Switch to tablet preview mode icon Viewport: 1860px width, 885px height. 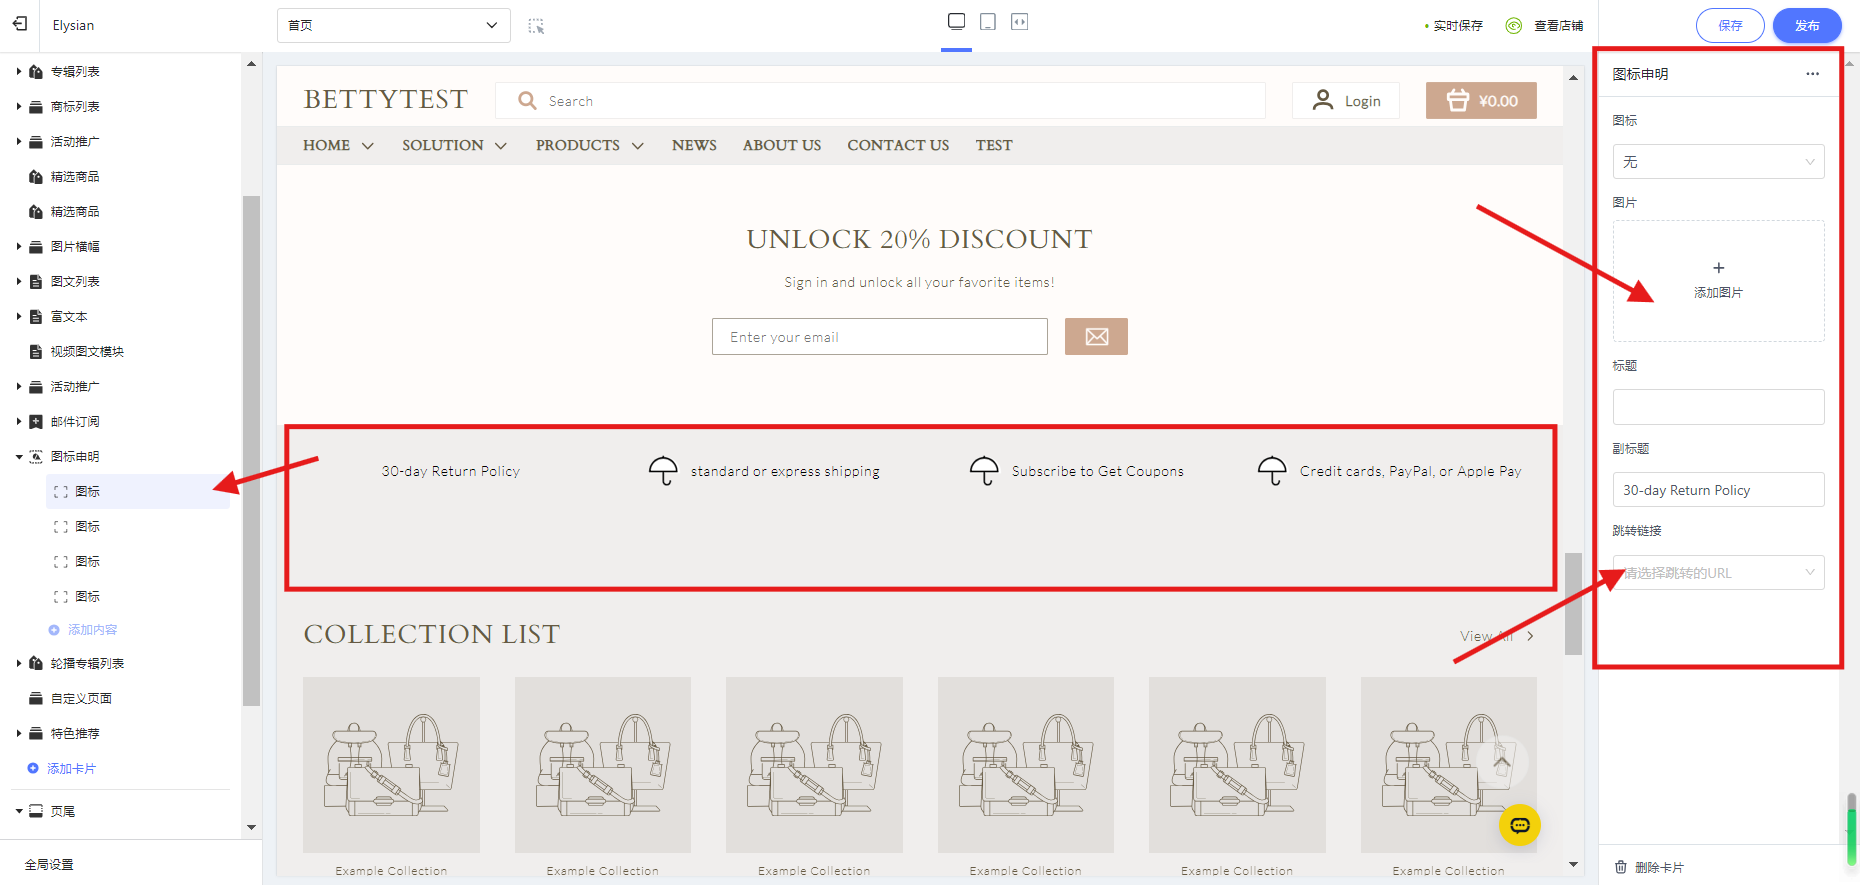point(988,22)
